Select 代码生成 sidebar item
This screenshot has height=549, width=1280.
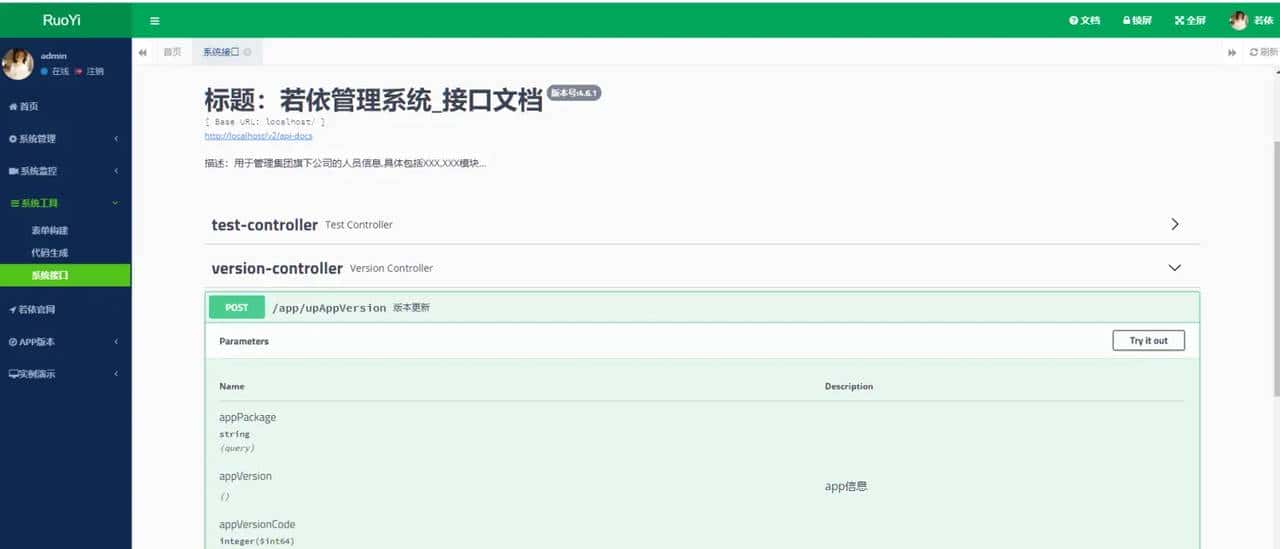[50, 253]
